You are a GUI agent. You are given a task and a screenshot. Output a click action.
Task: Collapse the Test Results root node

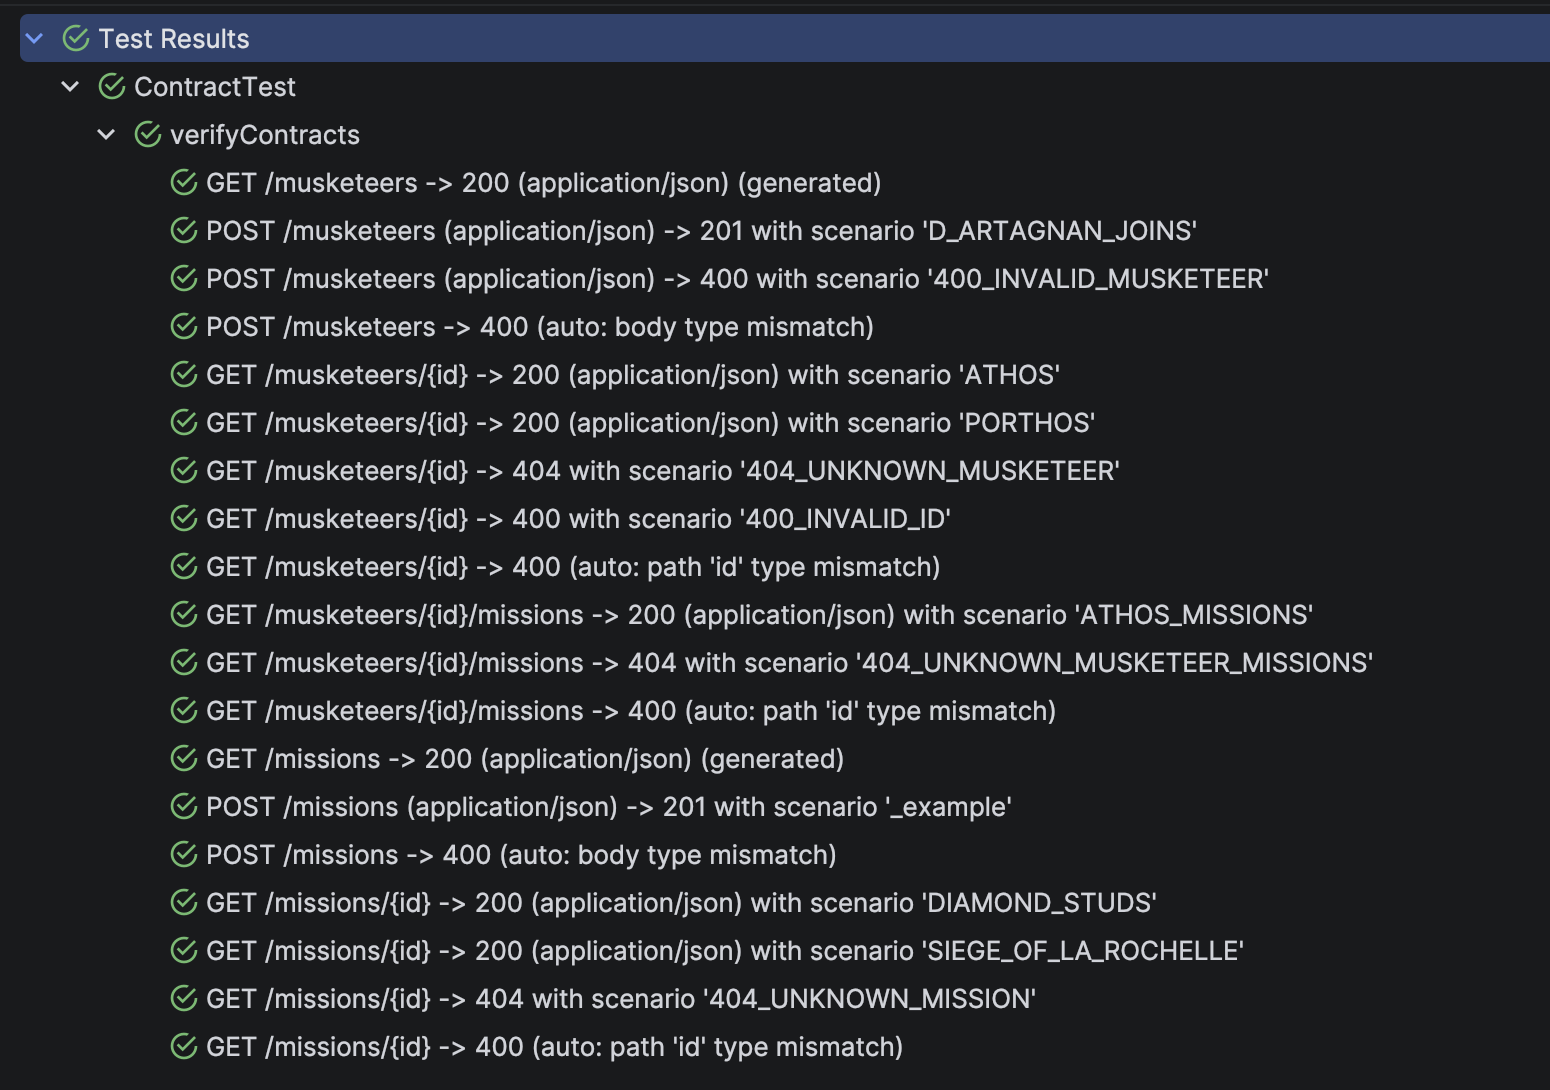(36, 38)
